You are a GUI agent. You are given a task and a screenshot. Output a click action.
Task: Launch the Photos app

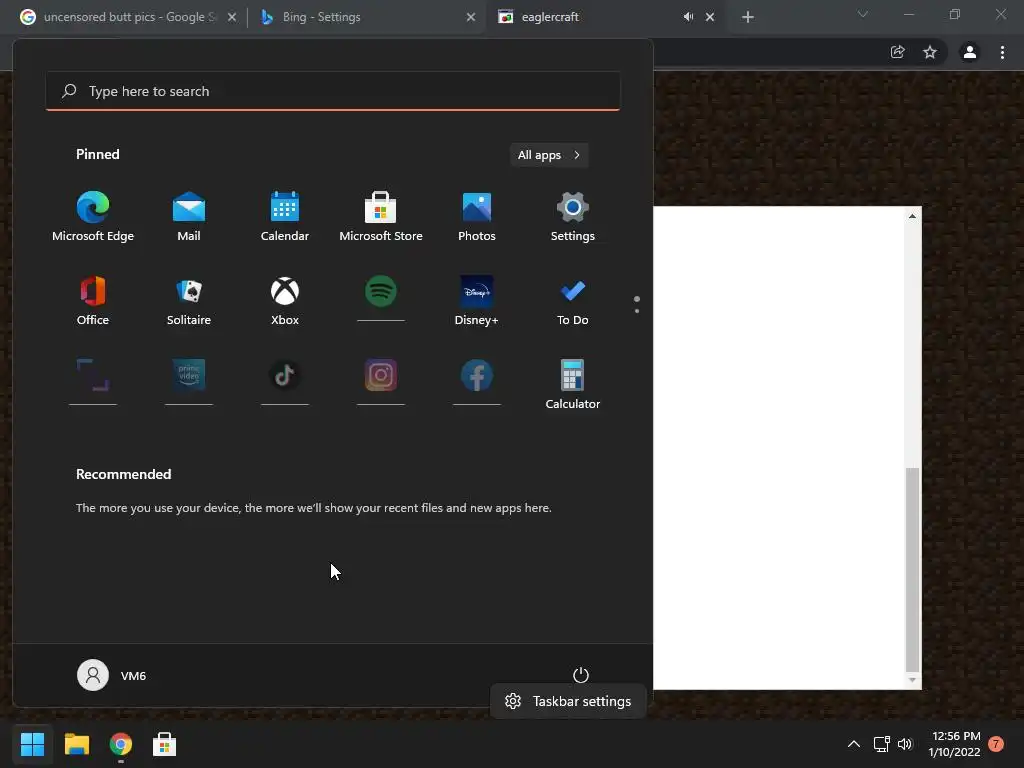click(x=477, y=217)
